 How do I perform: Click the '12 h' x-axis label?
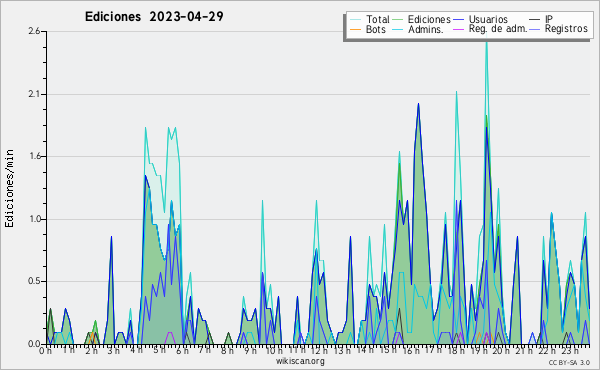click(x=319, y=351)
